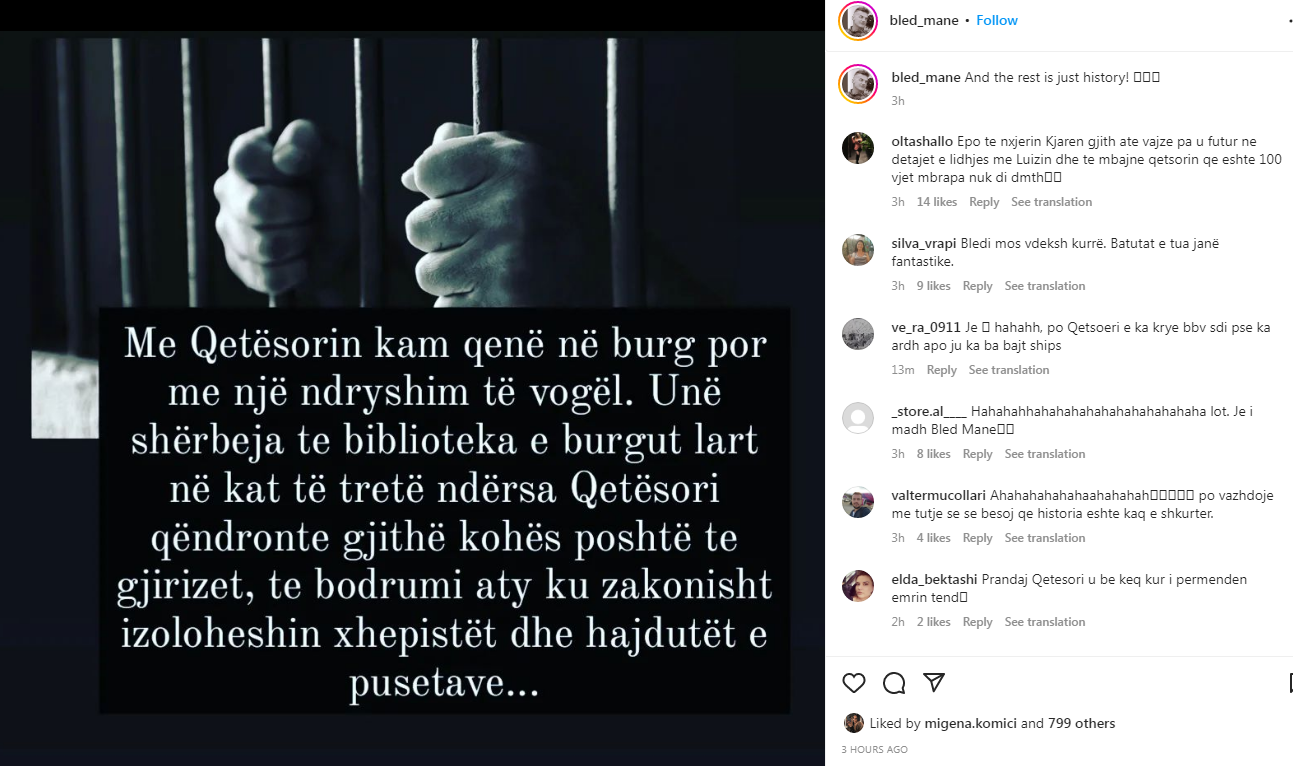See translation of elda_bektashi's comment
The width and height of the screenshot is (1293, 766).
point(1045,622)
